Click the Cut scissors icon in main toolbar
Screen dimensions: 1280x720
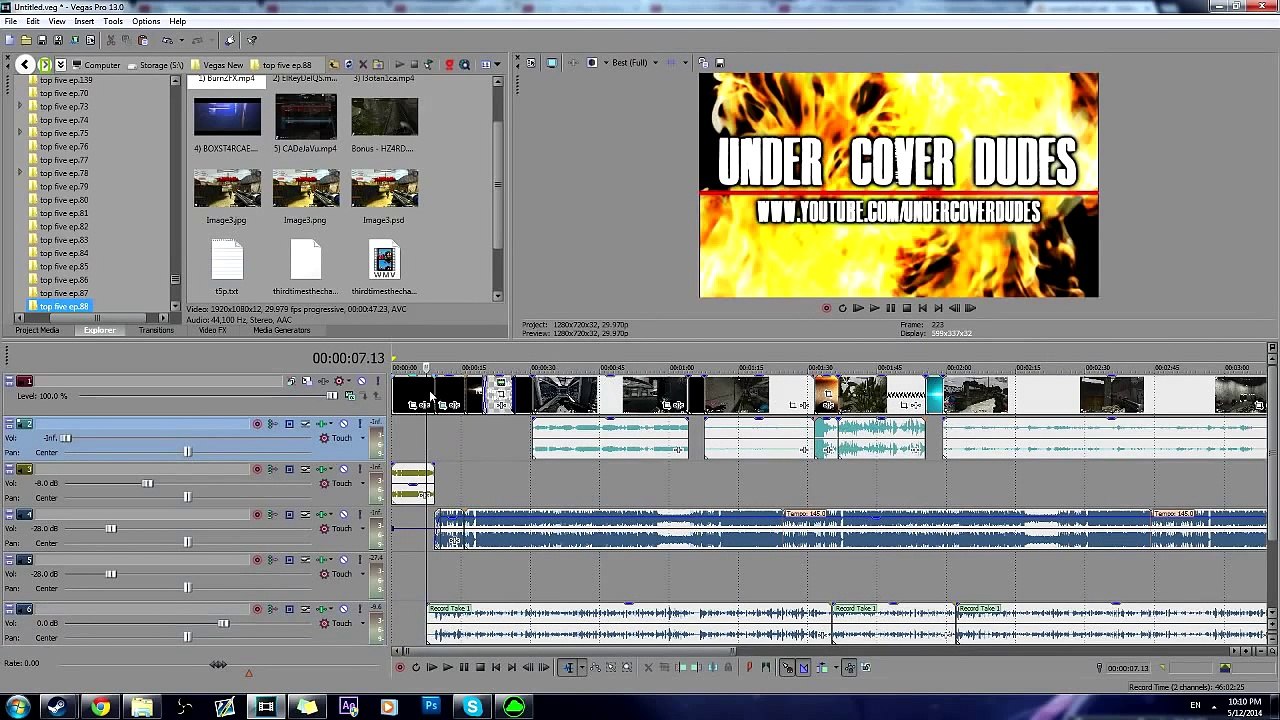click(x=110, y=40)
